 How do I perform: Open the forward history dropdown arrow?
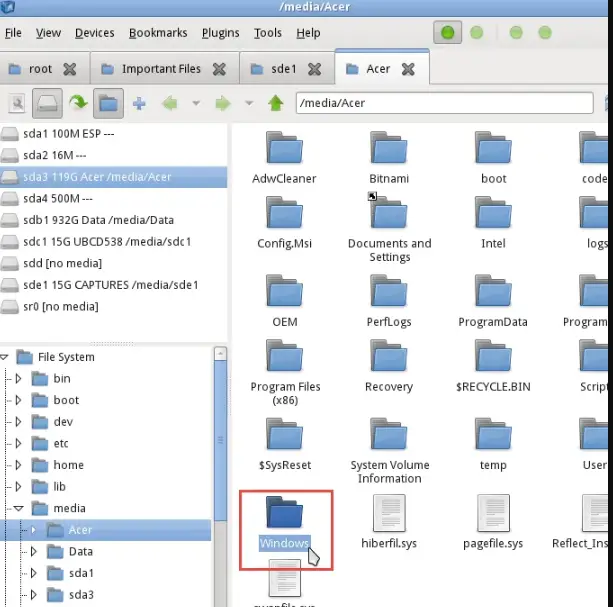(x=249, y=104)
